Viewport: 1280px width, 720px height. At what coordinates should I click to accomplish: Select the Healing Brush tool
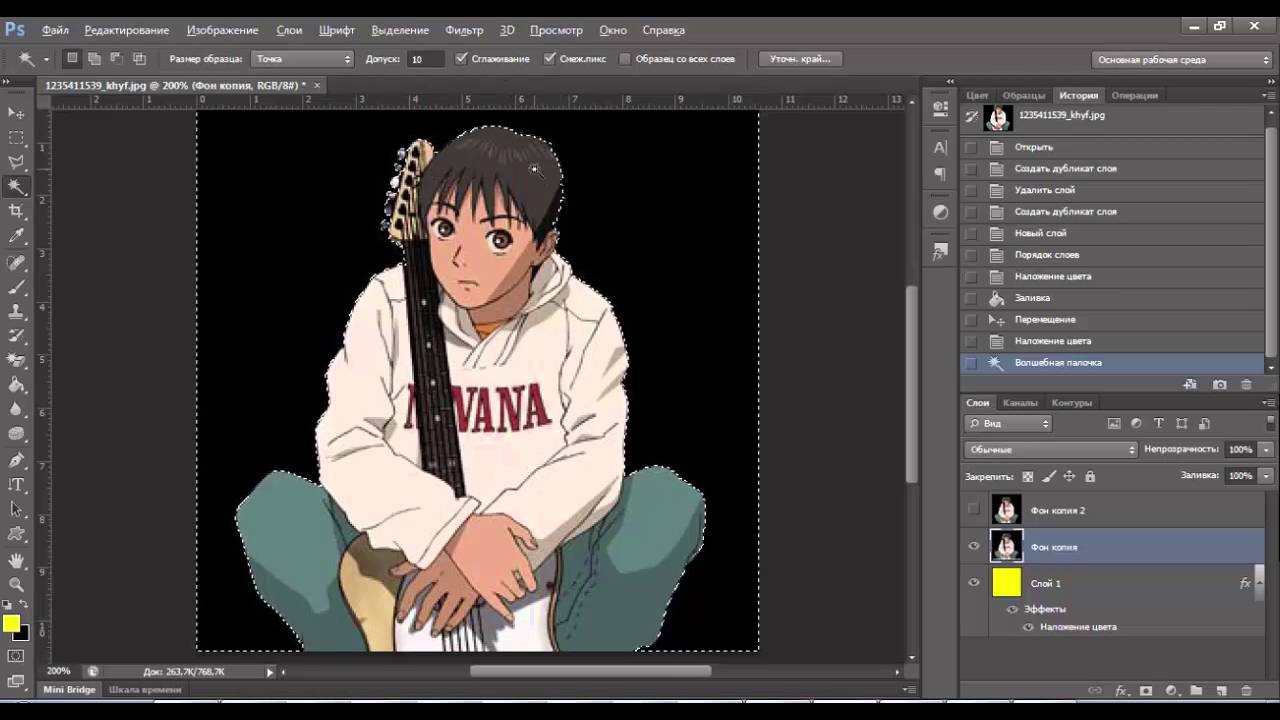(x=16, y=263)
